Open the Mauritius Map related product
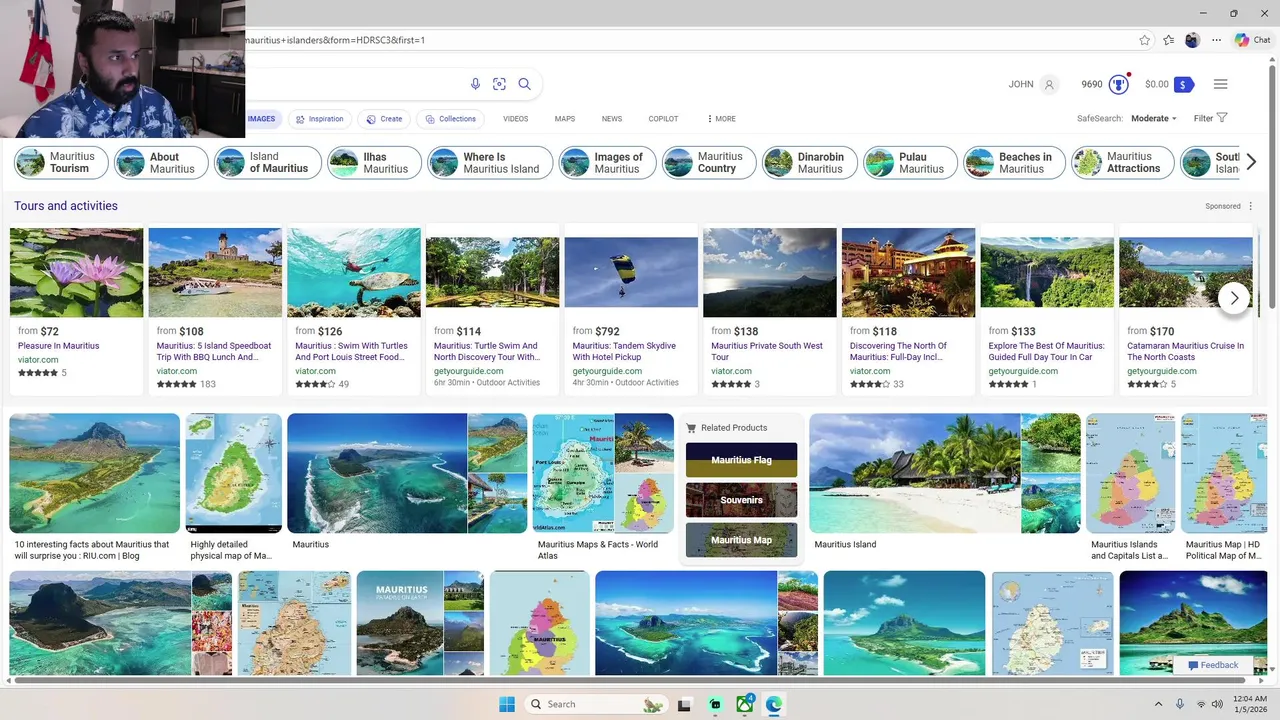The image size is (1280, 720). [x=741, y=540]
